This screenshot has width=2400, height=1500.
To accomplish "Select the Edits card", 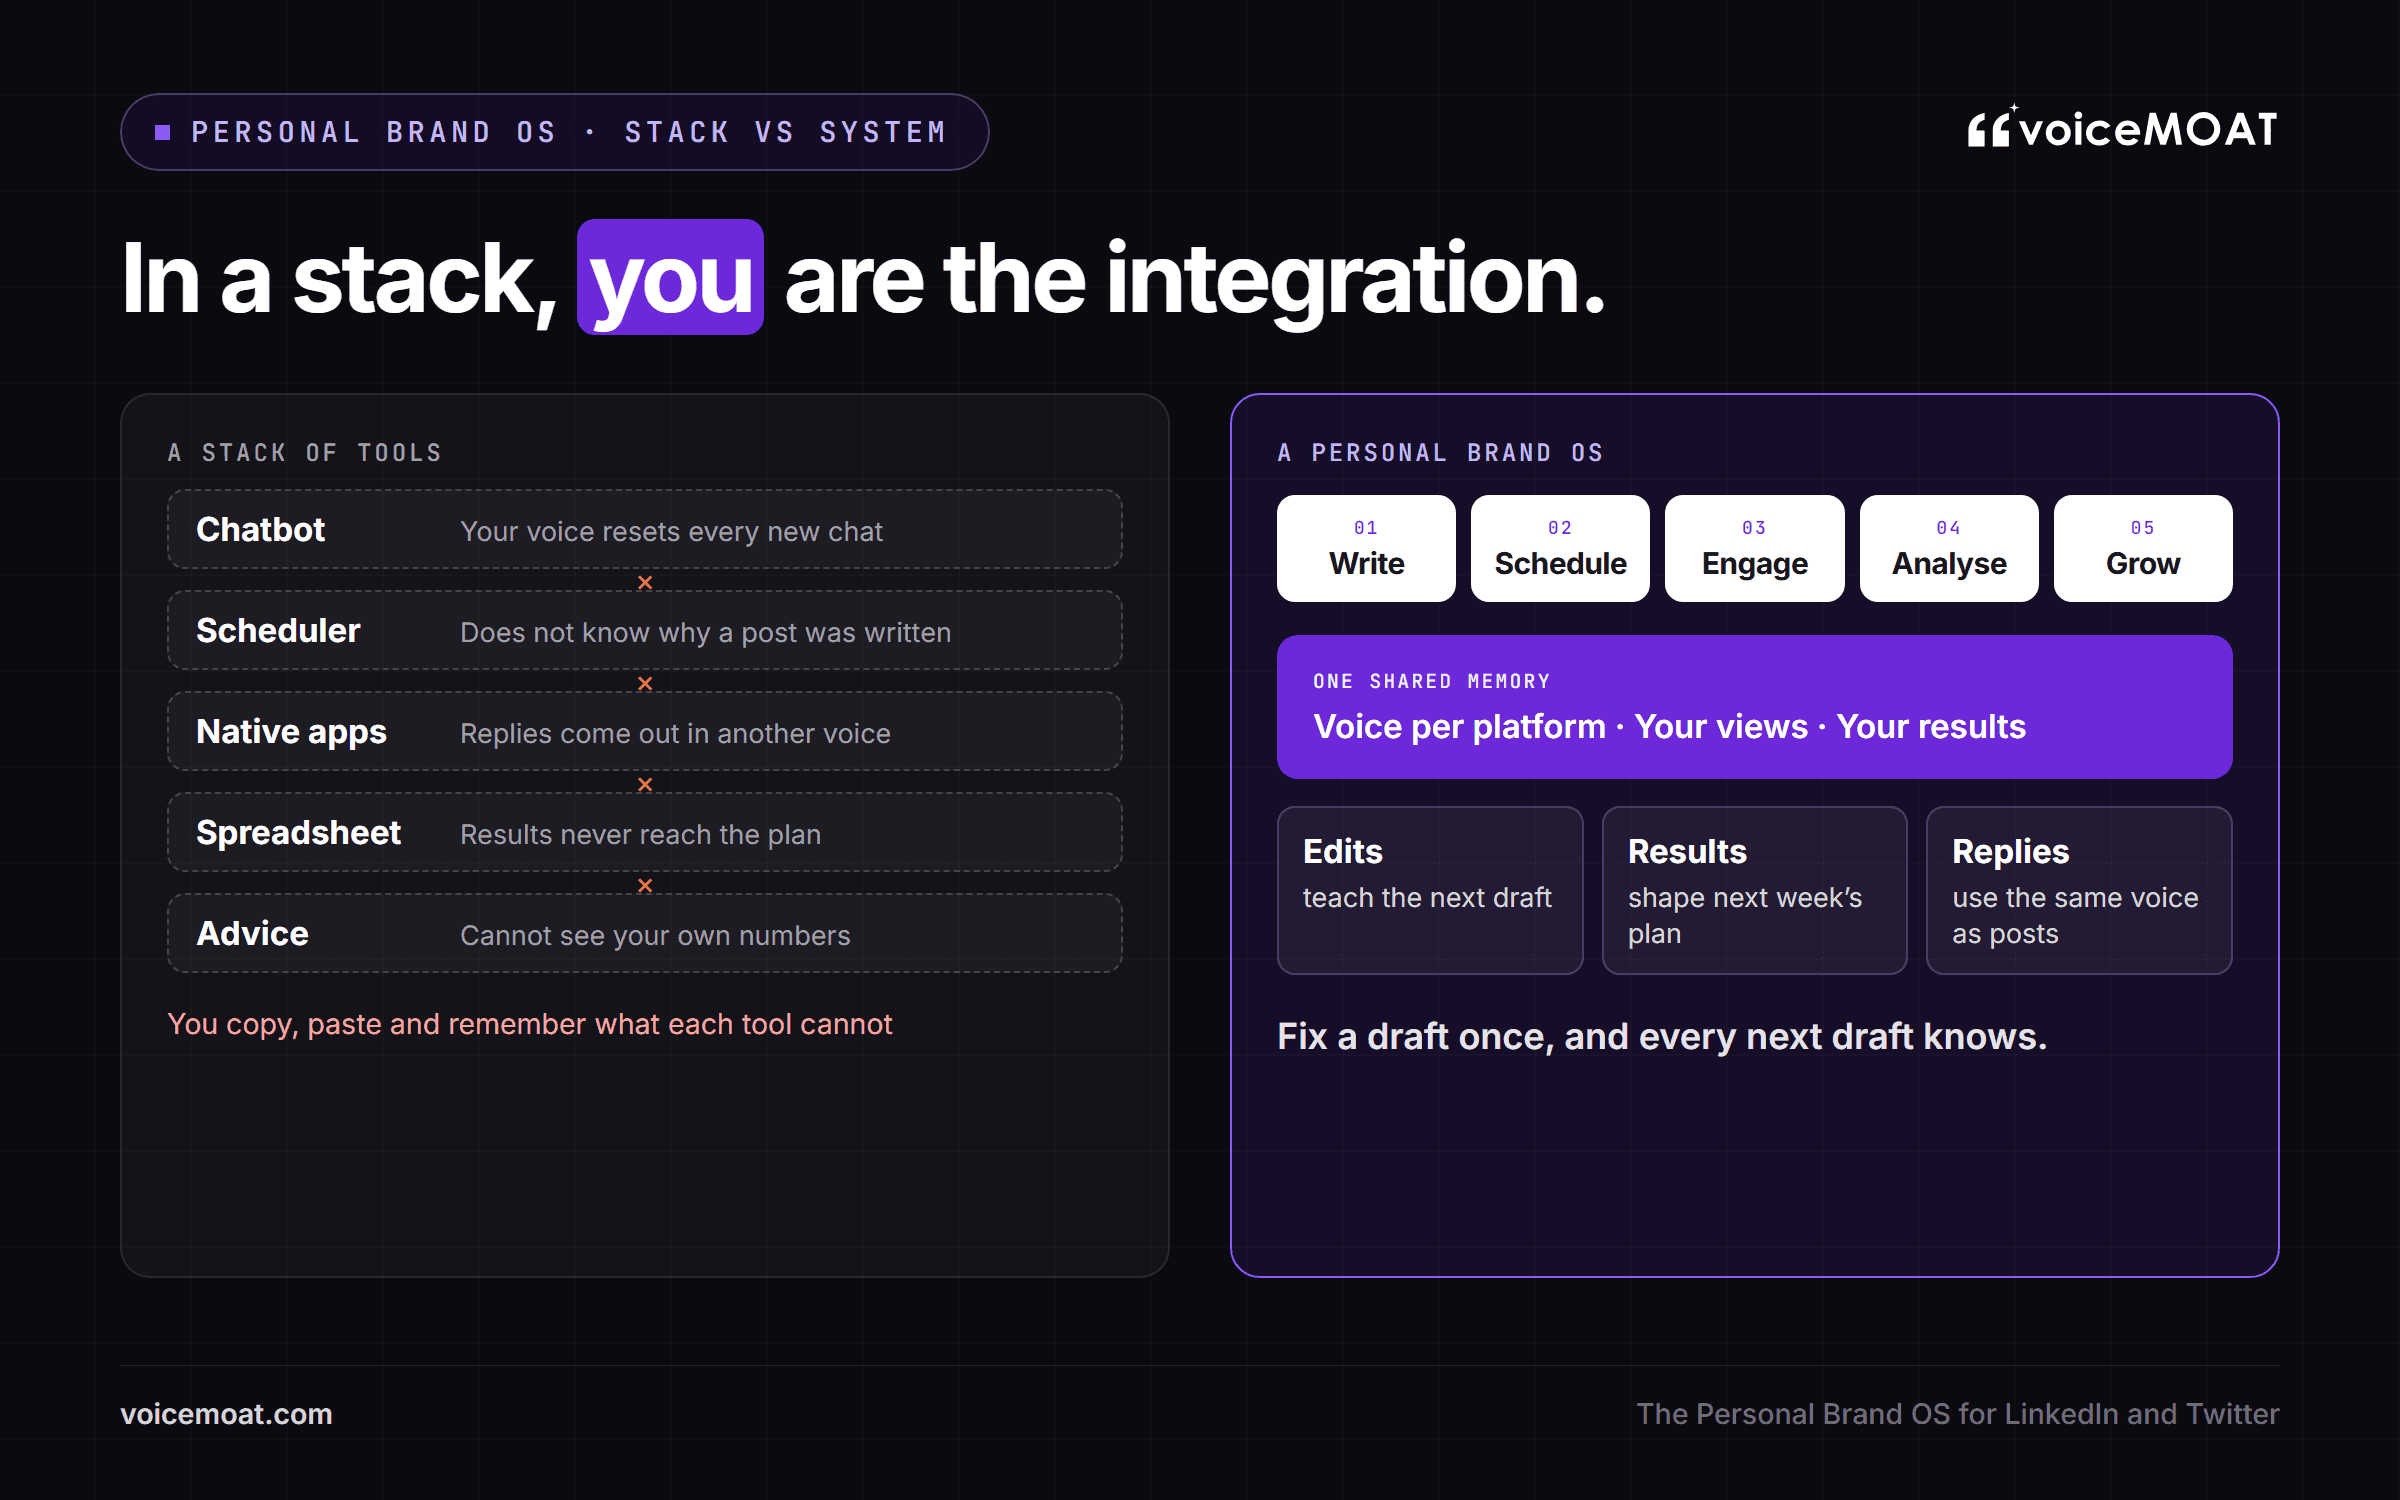I will (1430, 890).
